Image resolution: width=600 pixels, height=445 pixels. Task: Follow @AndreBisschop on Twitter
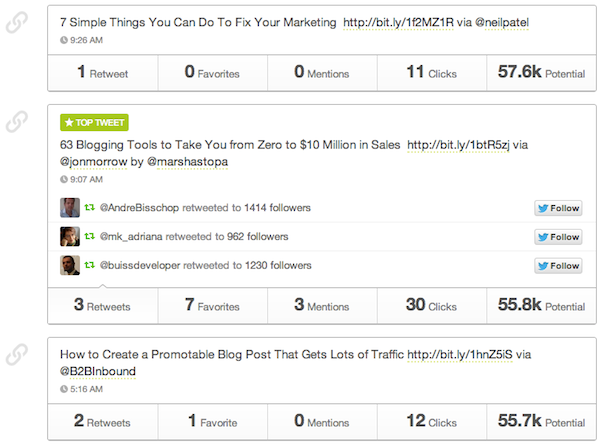[x=558, y=208]
